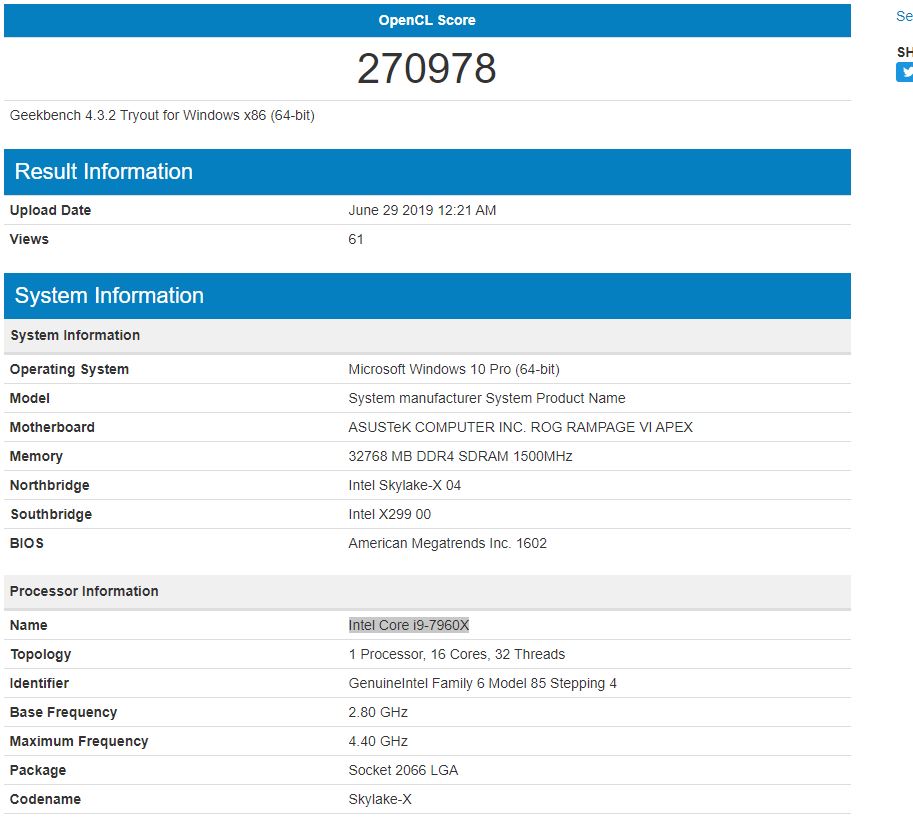Click the Upload Date label
This screenshot has width=913, height=819.
click(x=50, y=210)
